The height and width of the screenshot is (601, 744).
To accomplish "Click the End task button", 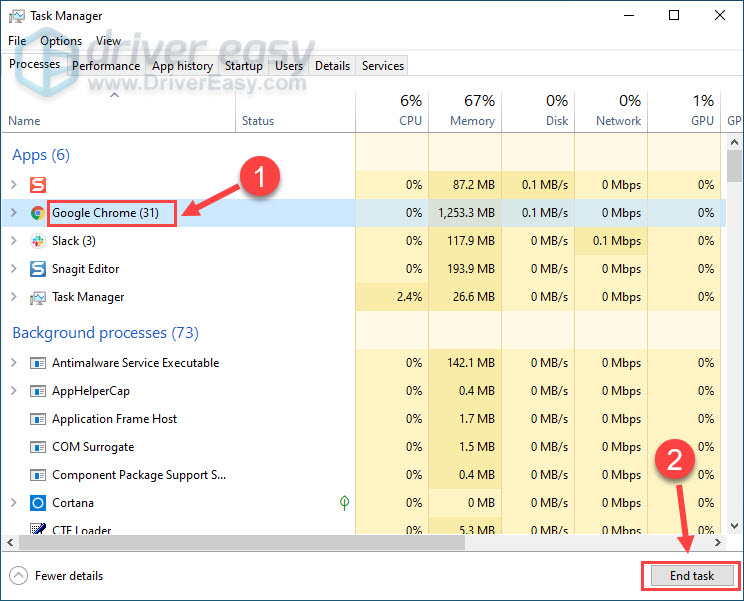I will tap(691, 576).
